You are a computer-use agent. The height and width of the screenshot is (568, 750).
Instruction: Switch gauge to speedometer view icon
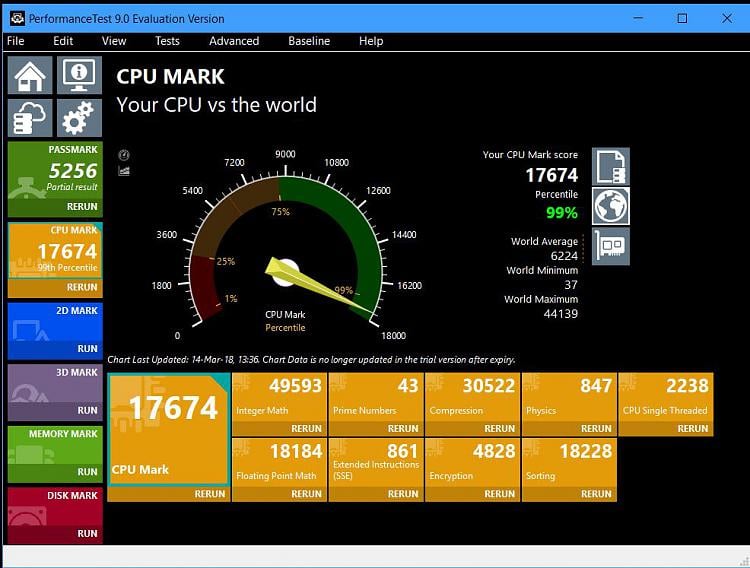coord(124,155)
